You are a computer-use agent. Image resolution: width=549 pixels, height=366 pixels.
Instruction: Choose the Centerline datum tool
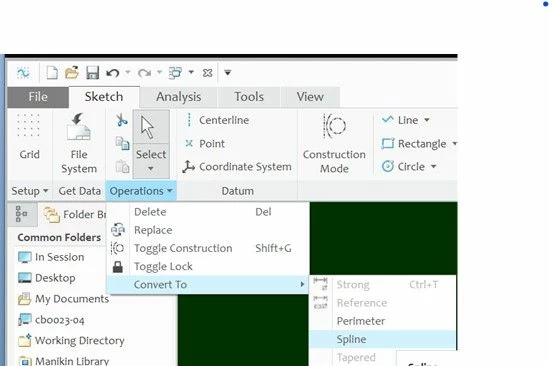click(x=217, y=120)
